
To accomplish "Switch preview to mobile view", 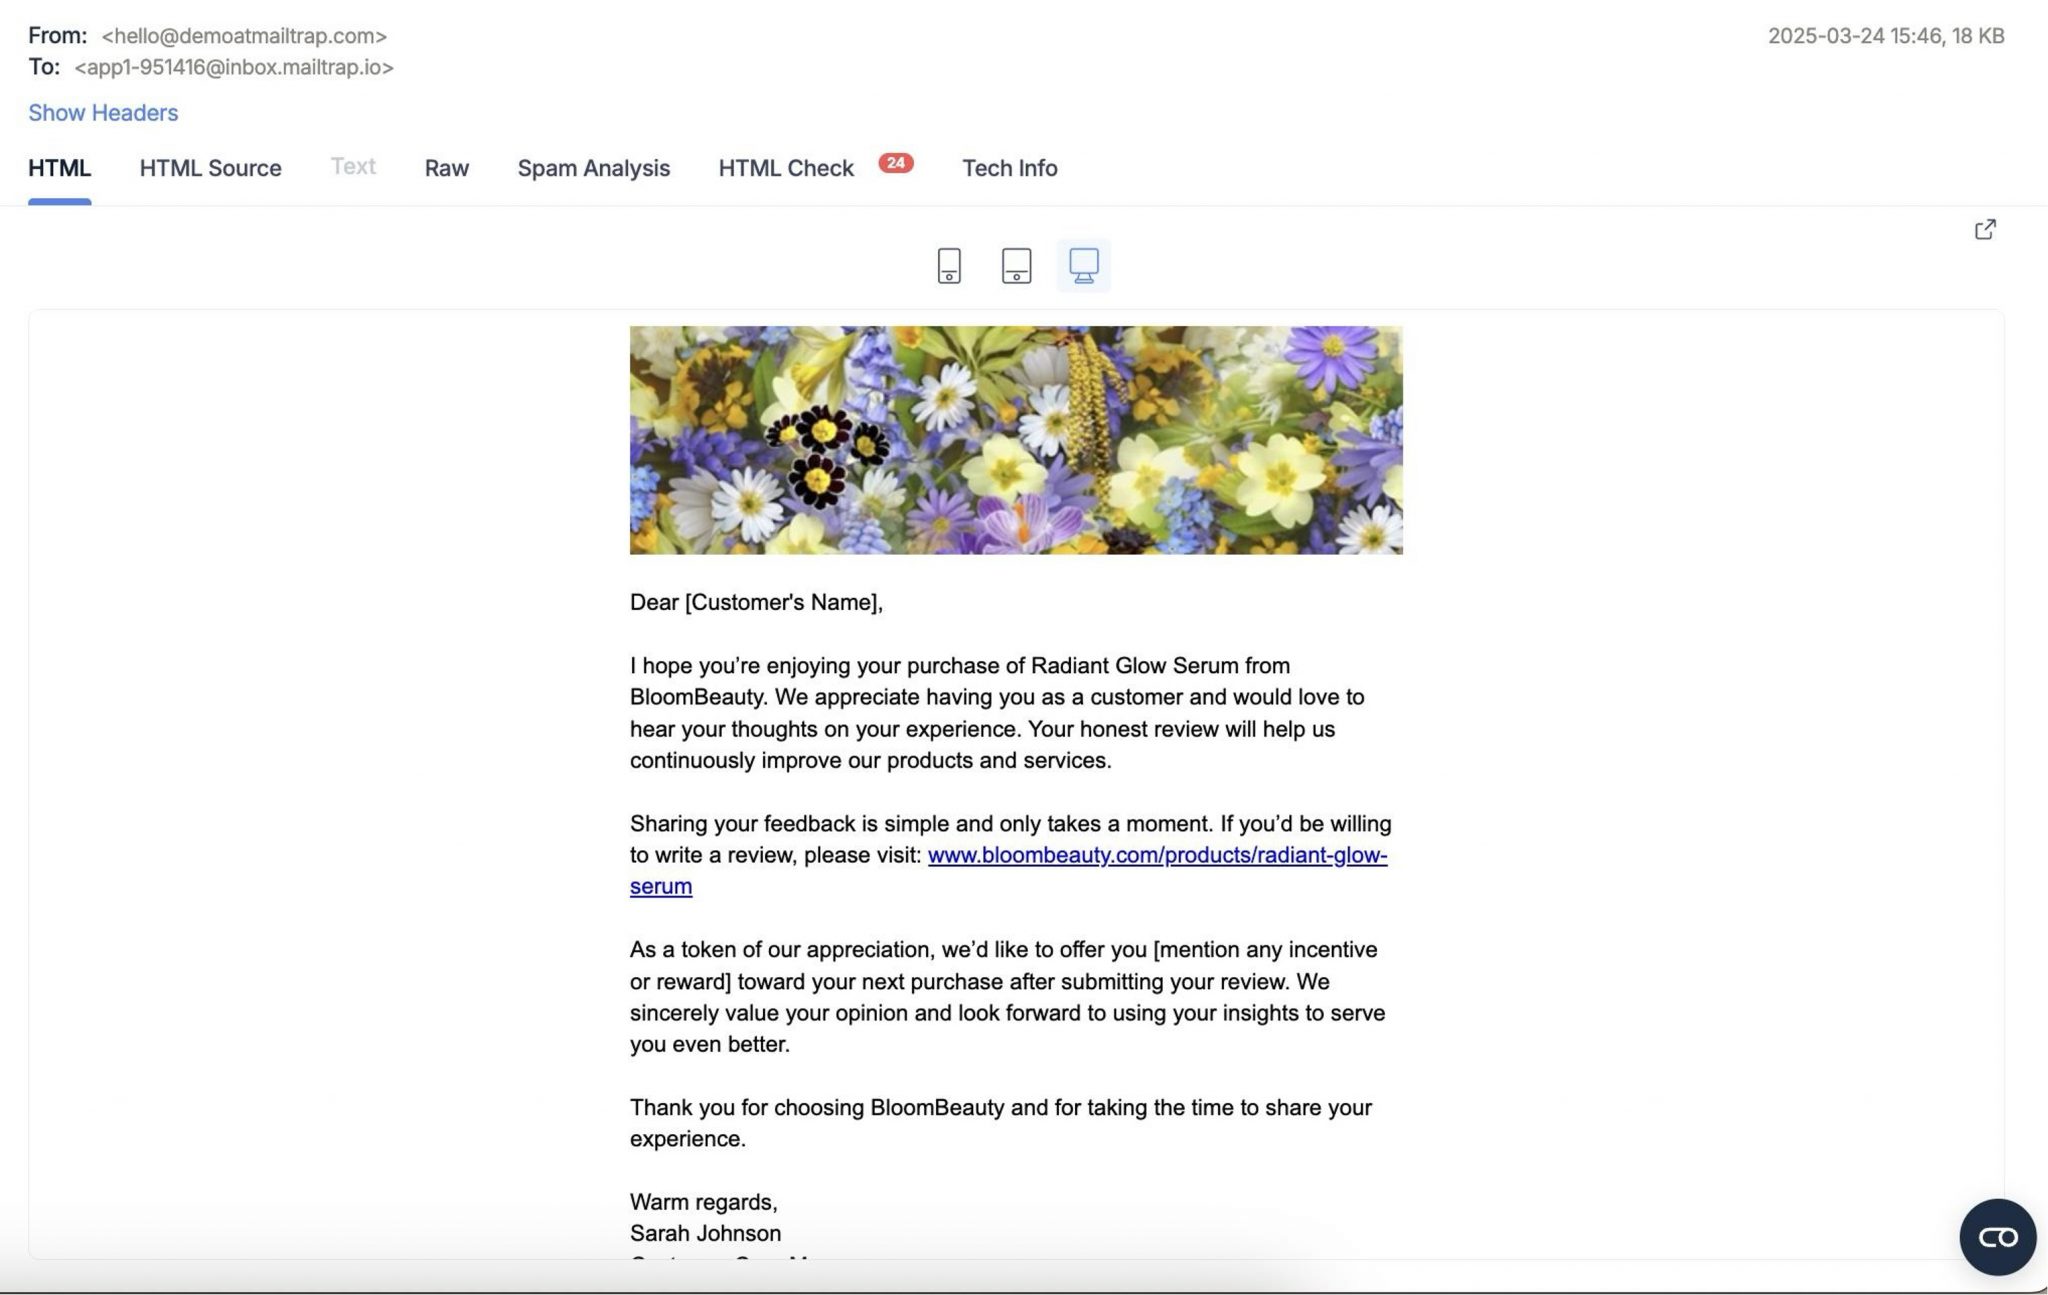I will tap(948, 265).
